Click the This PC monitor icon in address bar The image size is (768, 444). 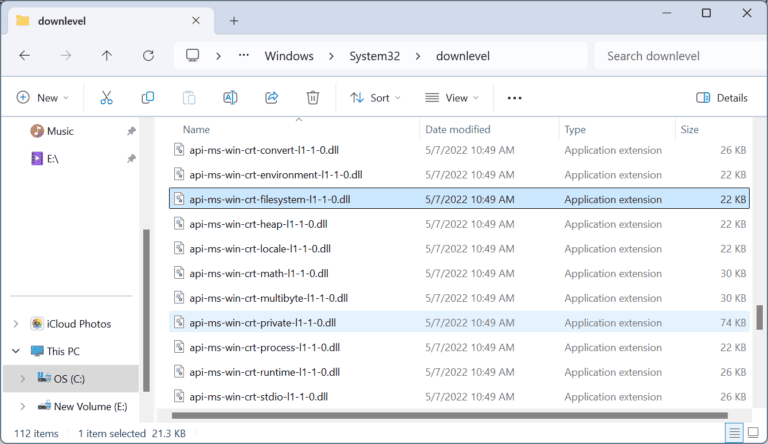pos(192,55)
